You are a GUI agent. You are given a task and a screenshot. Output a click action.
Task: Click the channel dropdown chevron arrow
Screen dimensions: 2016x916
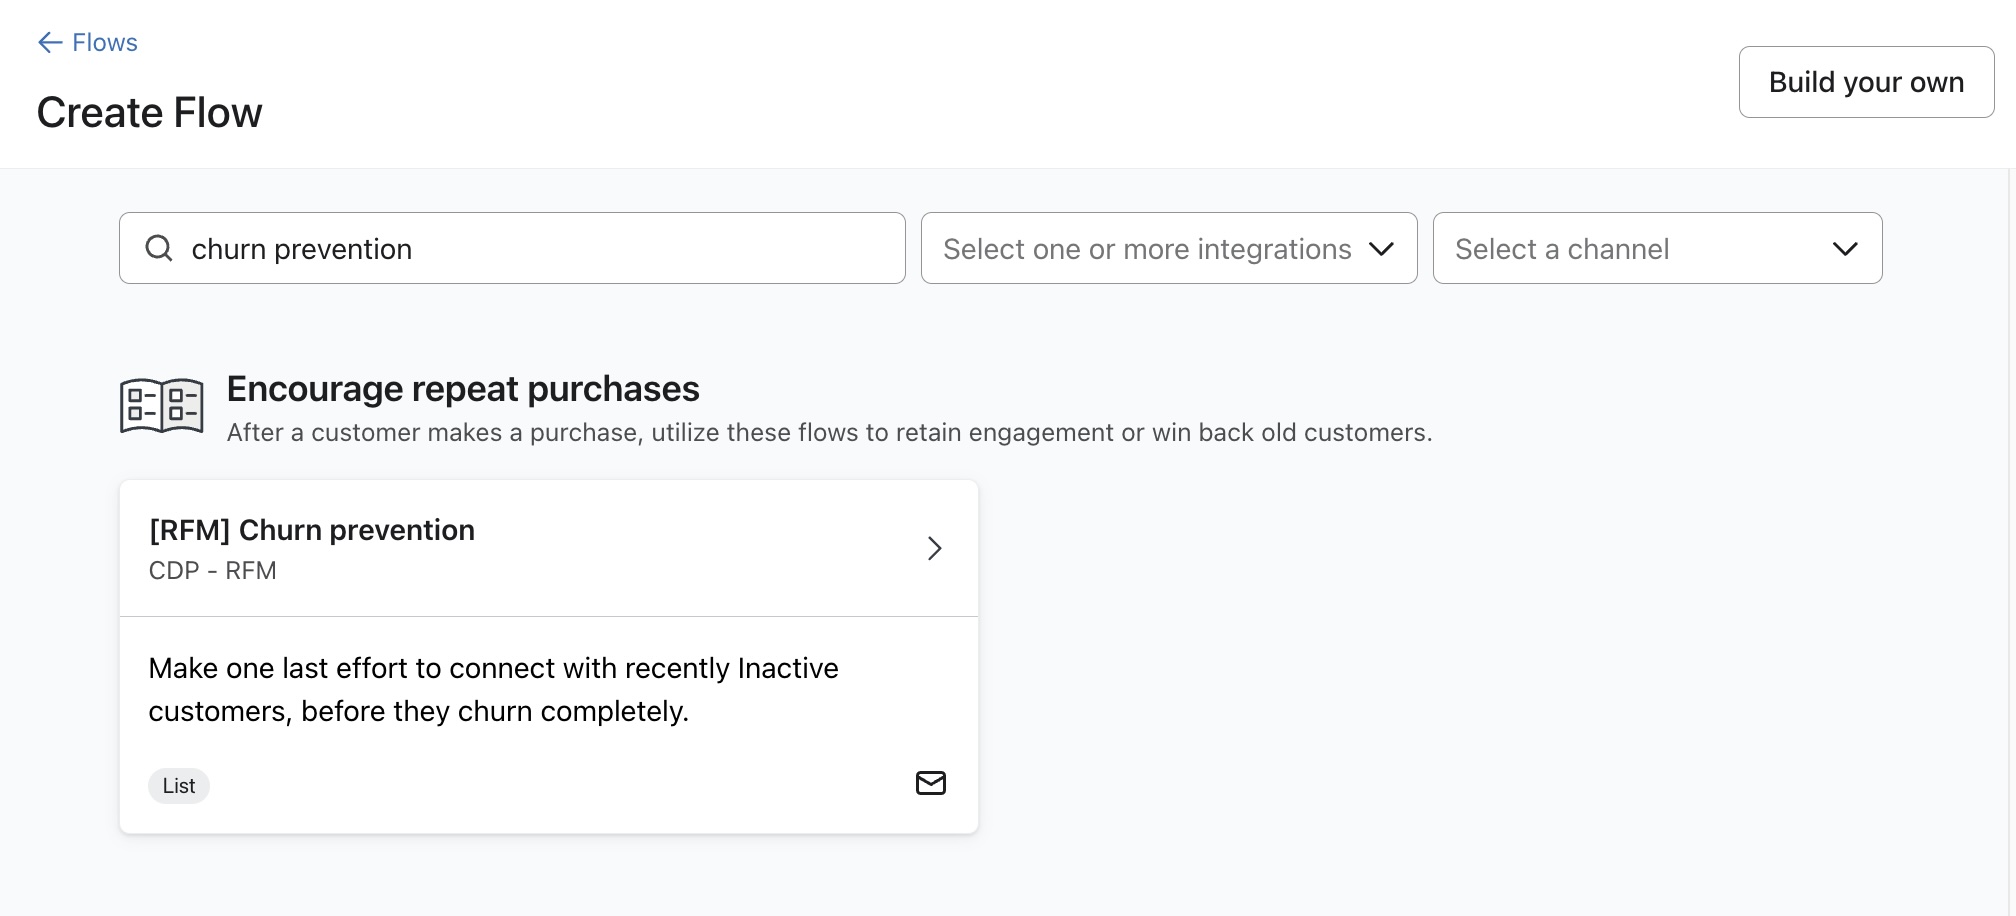[x=1845, y=249]
